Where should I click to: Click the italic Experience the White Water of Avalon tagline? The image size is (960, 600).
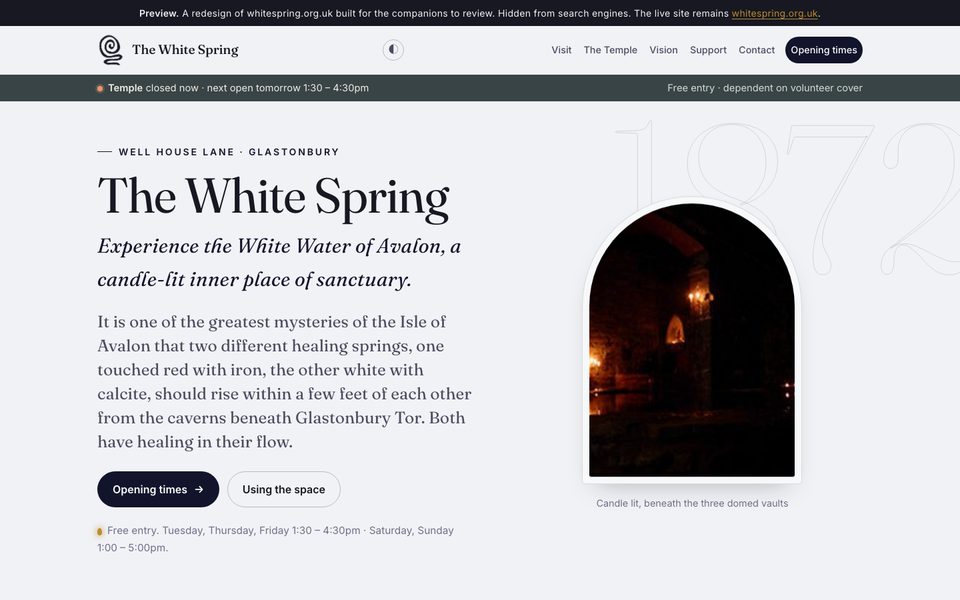(279, 263)
